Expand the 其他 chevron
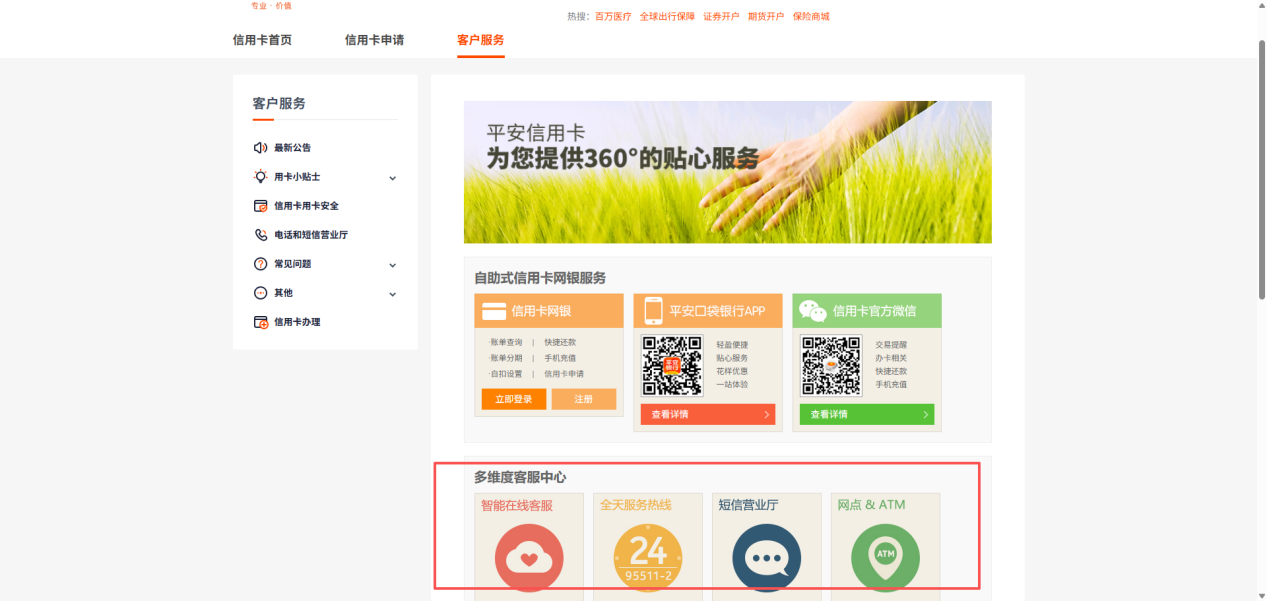Viewport: 1267px width, 601px height. (392, 294)
